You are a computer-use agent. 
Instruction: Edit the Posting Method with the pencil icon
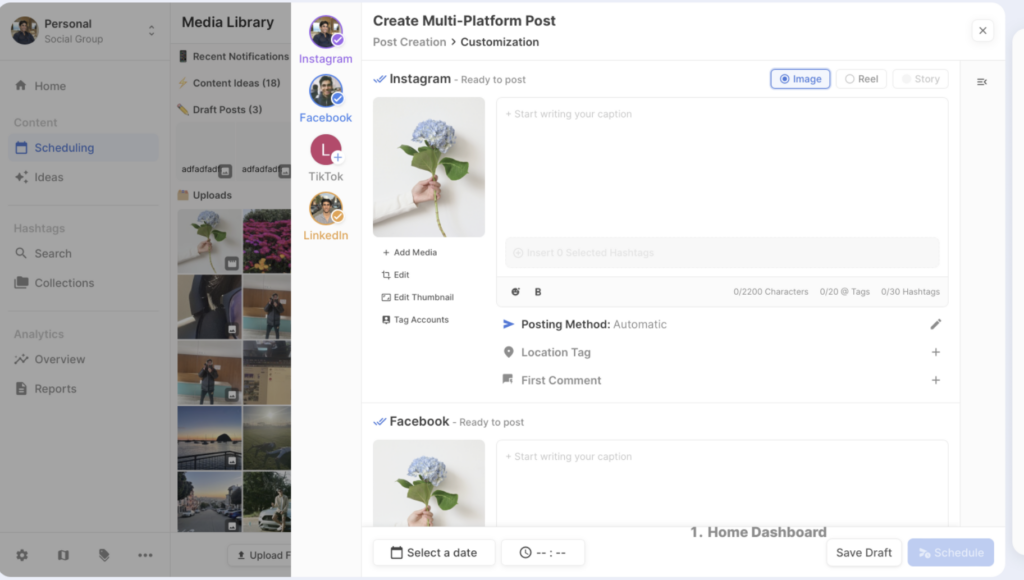click(936, 324)
